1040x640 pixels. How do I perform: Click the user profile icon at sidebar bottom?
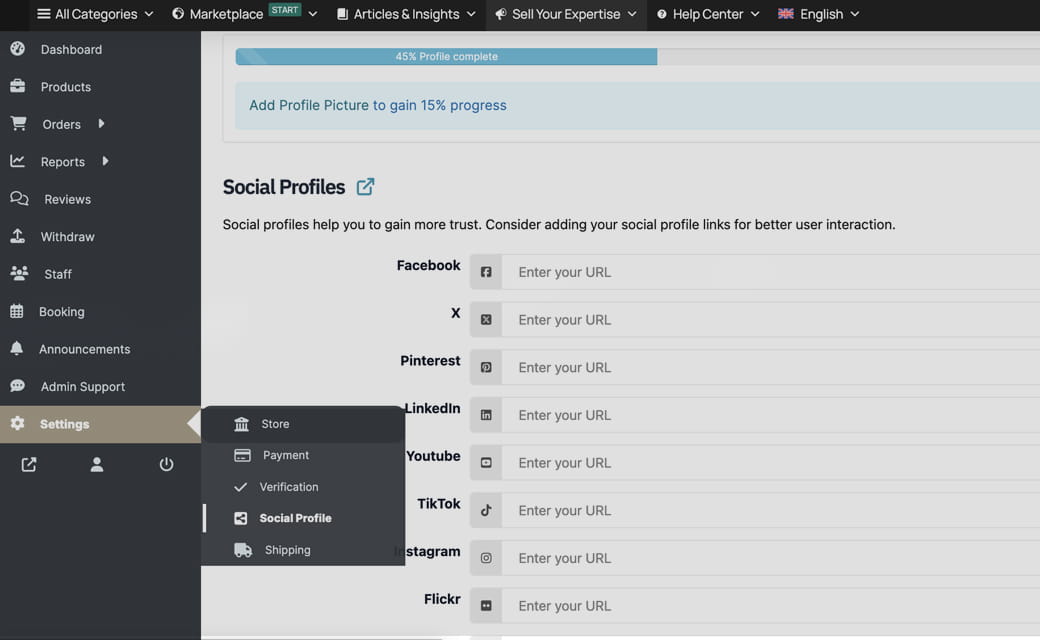(96, 464)
